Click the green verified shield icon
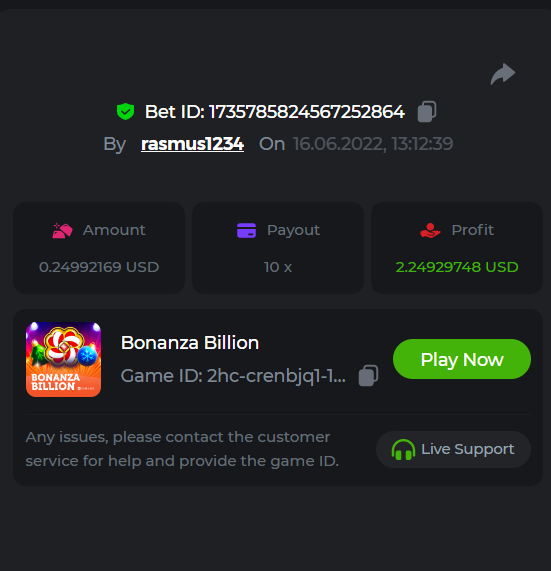The height and width of the screenshot is (571, 551). (125, 111)
